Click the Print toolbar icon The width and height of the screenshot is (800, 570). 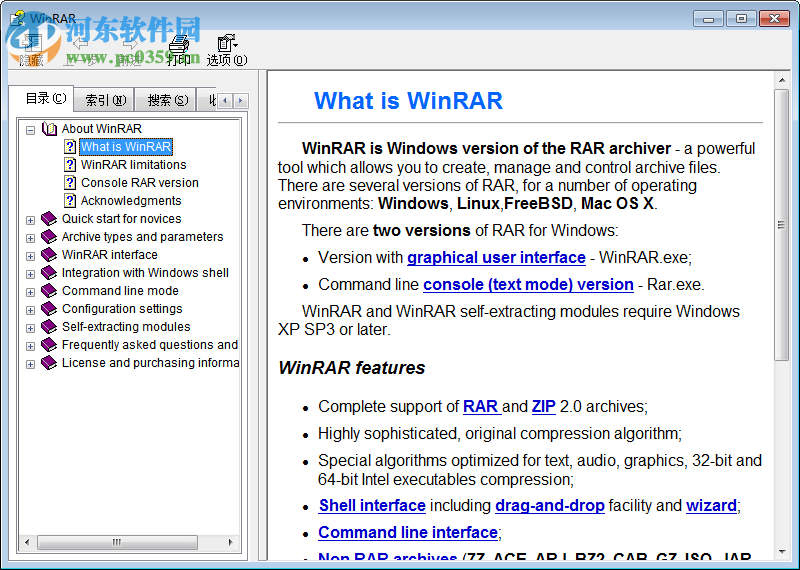(179, 45)
